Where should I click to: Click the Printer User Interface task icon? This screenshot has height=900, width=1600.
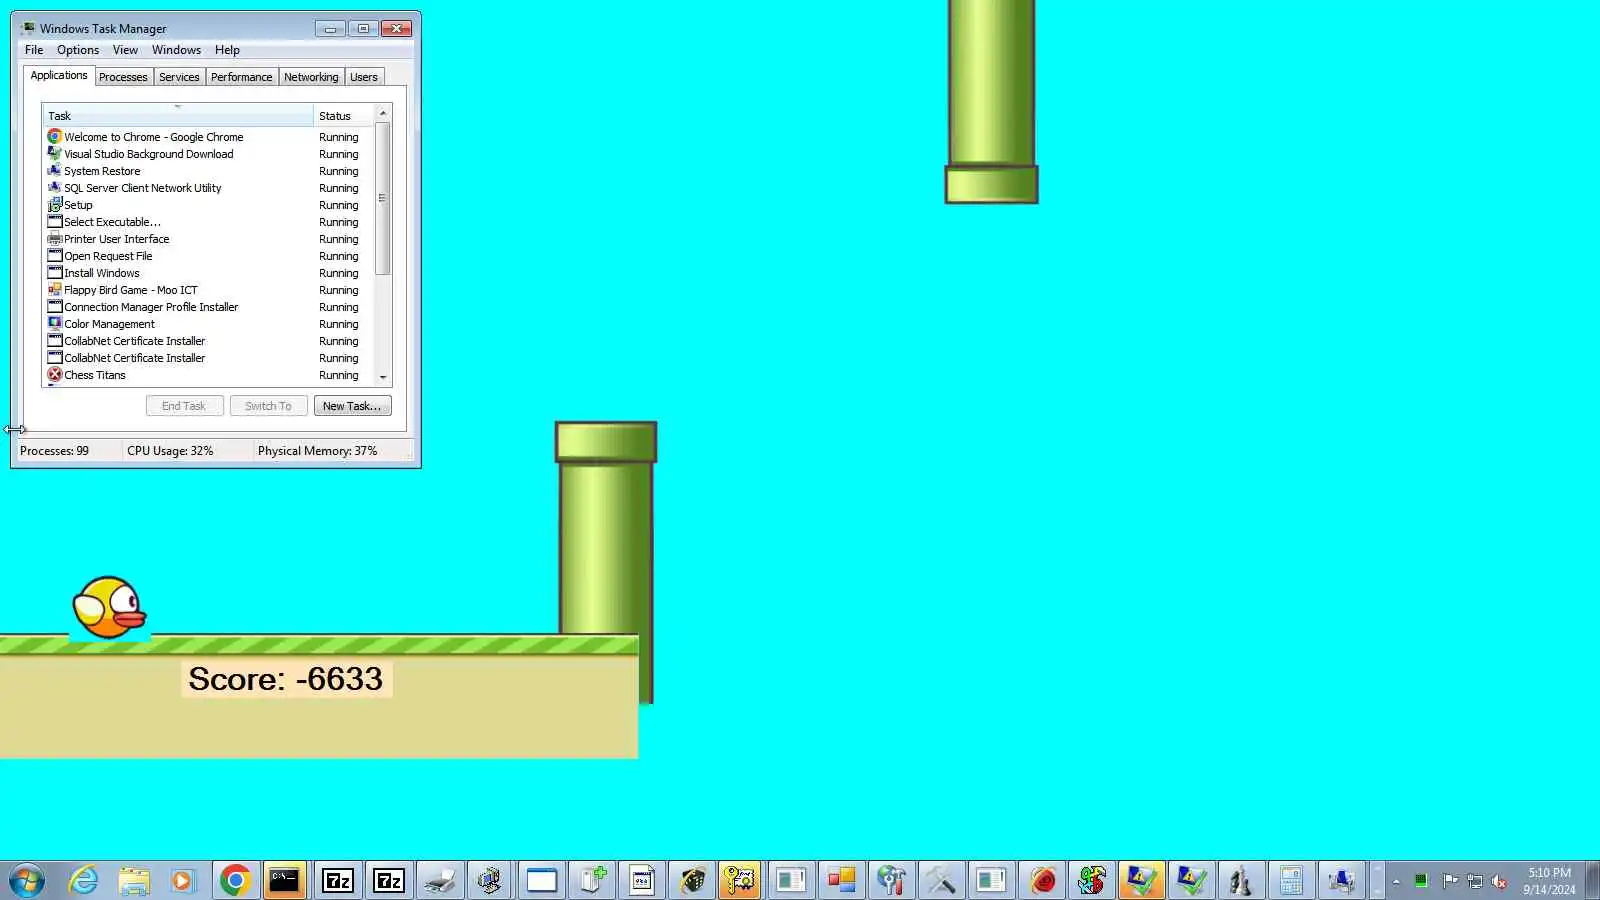tap(55, 239)
